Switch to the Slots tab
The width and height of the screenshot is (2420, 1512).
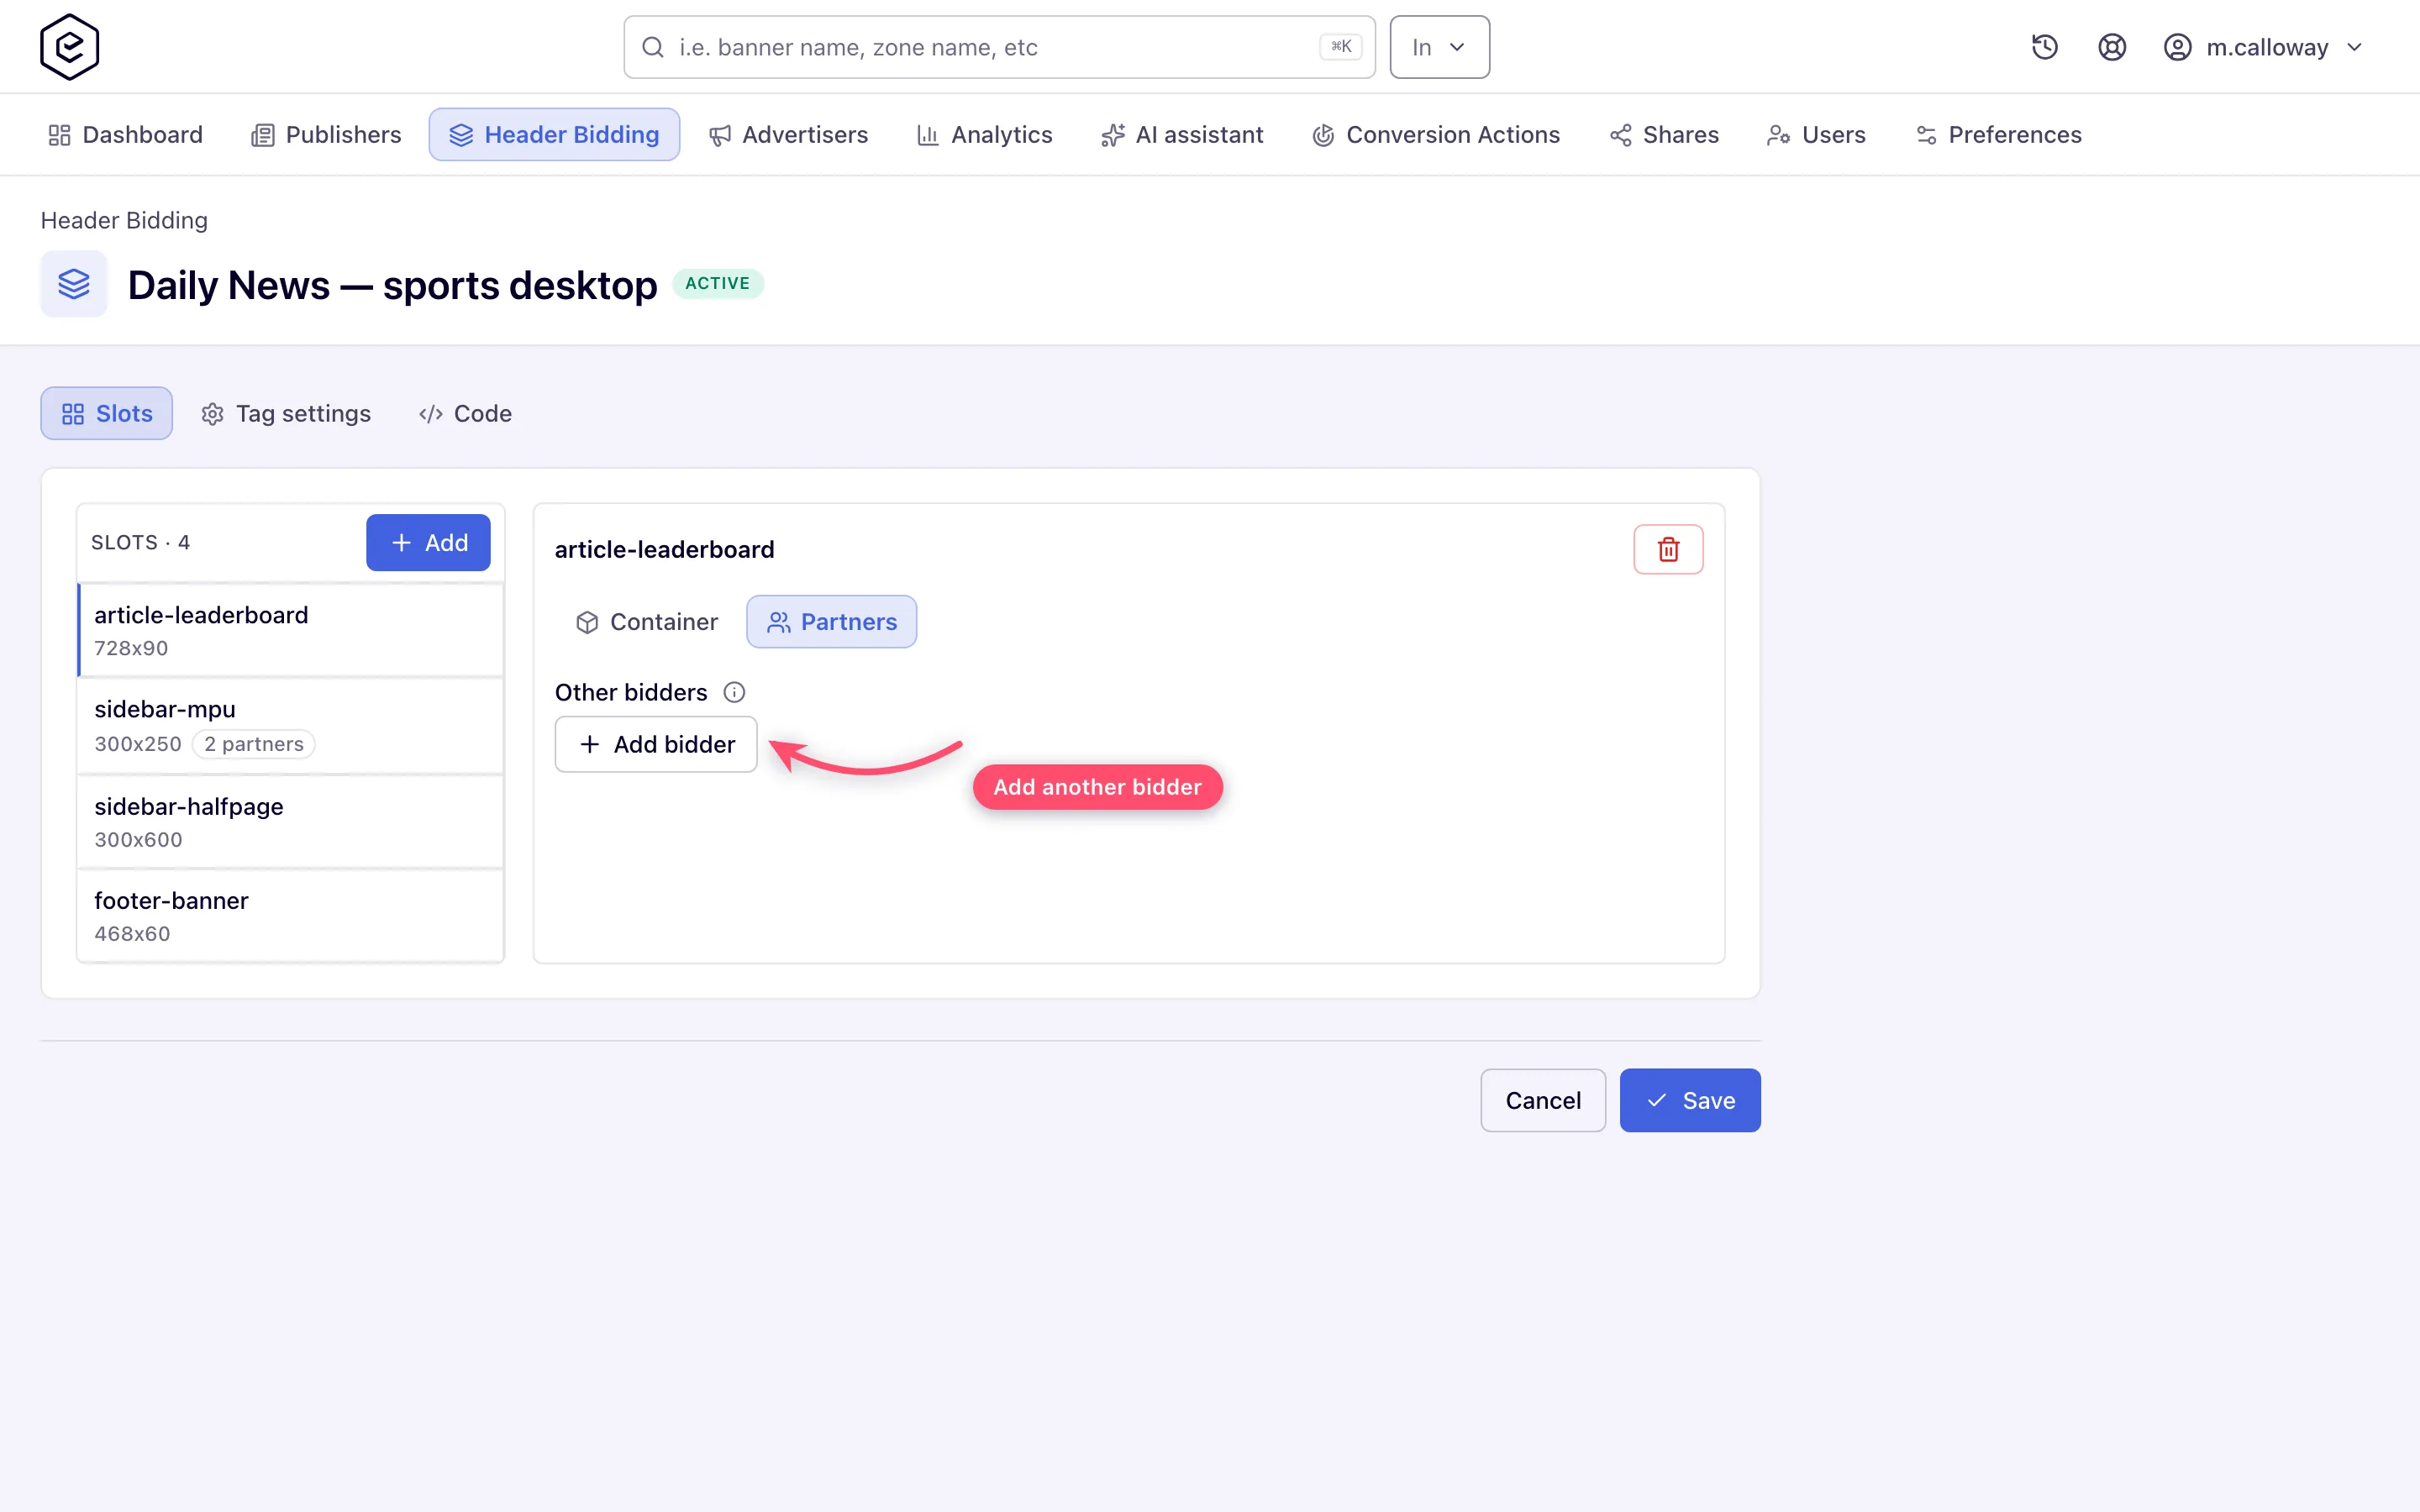pyautogui.click(x=107, y=414)
